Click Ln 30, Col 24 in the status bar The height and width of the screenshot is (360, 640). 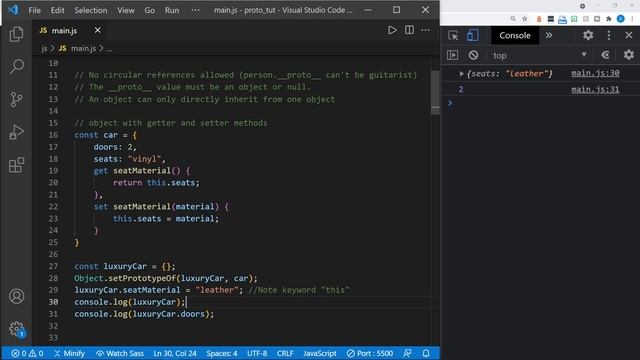point(175,353)
